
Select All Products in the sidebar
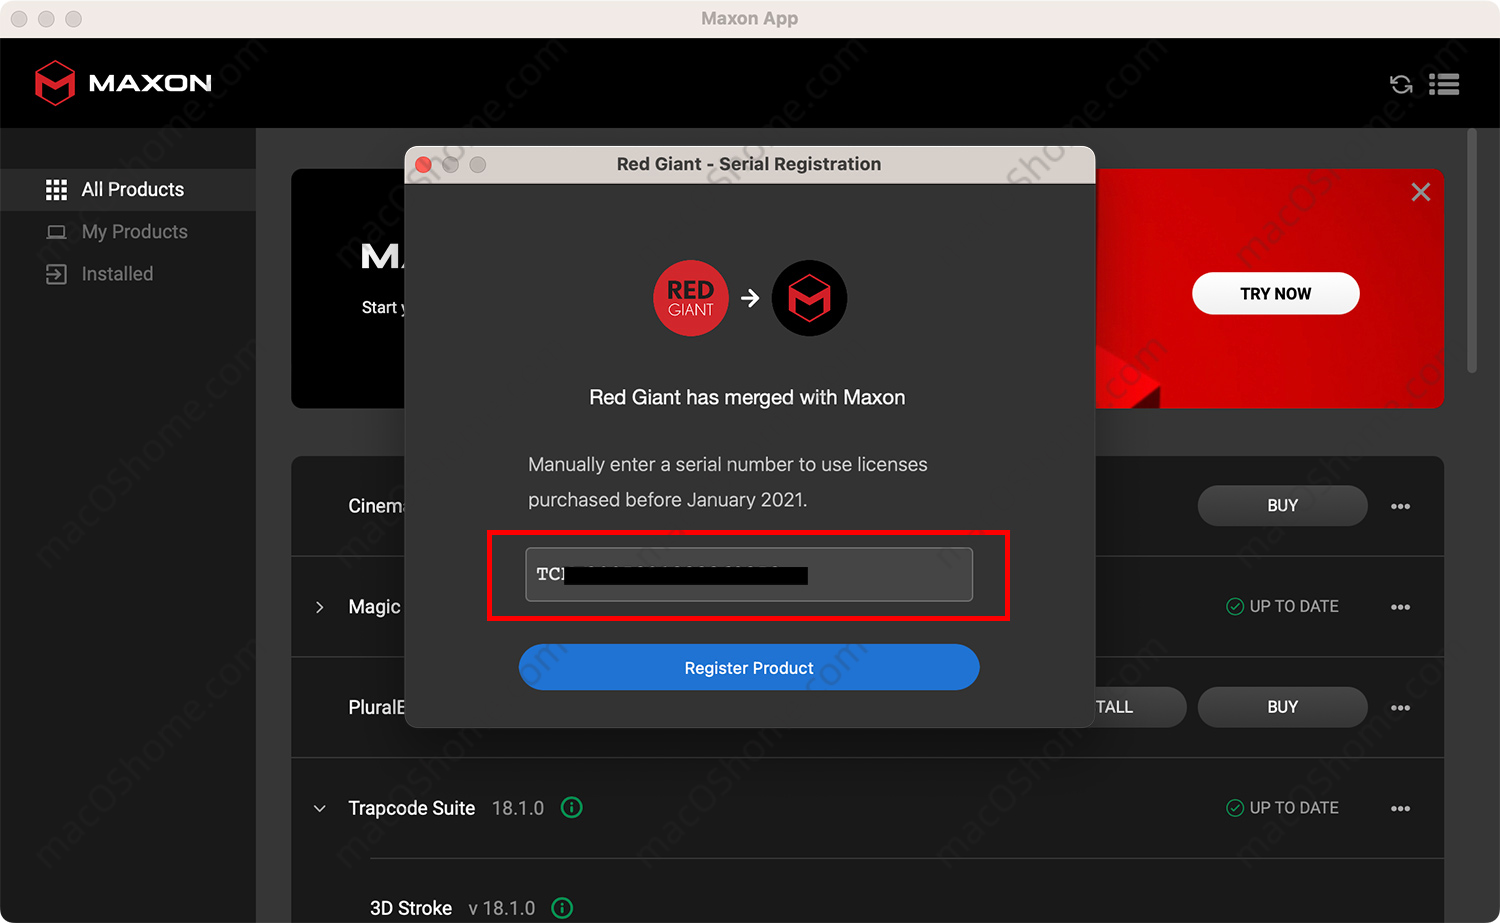coord(132,189)
